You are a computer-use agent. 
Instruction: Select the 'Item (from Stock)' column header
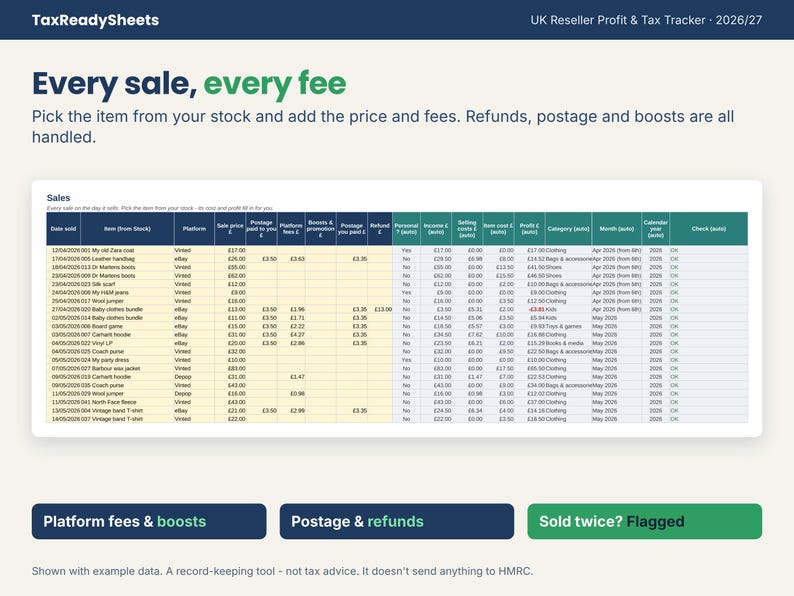coord(127,229)
